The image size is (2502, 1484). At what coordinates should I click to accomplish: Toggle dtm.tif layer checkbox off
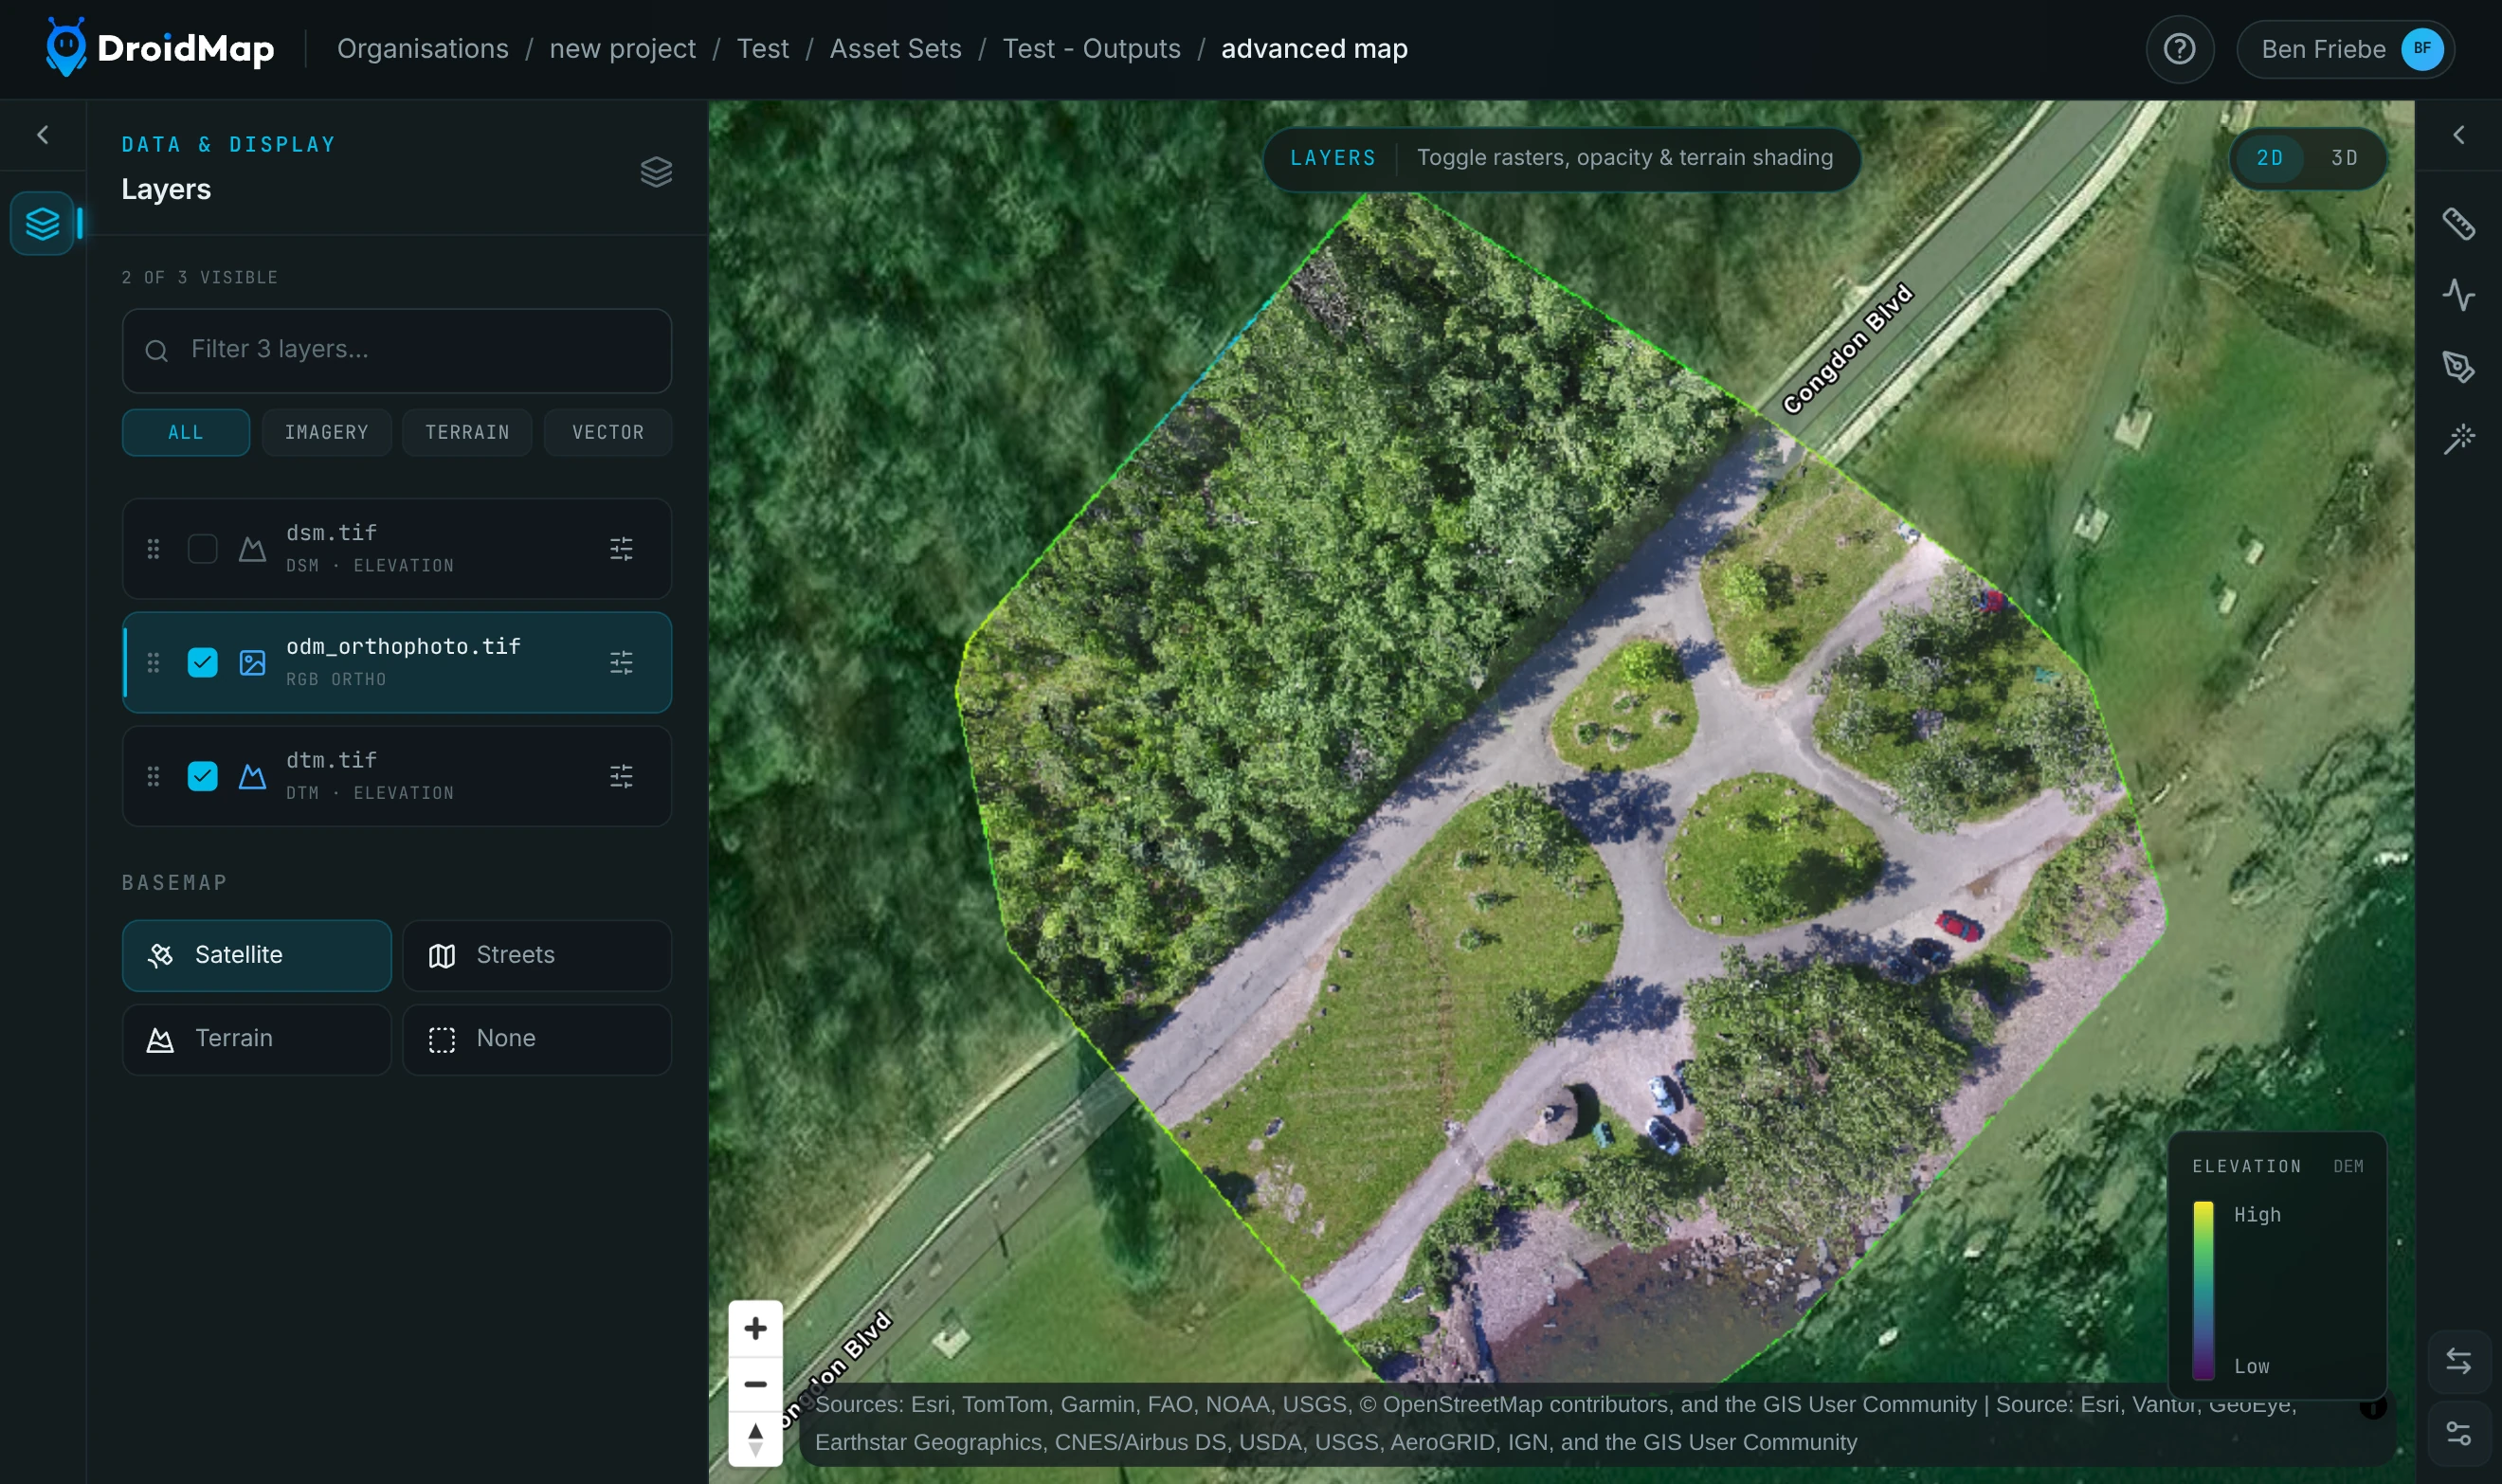(202, 776)
